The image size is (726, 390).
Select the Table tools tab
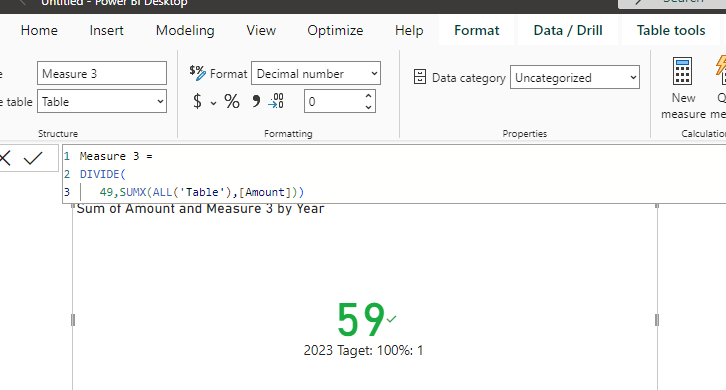tap(671, 31)
